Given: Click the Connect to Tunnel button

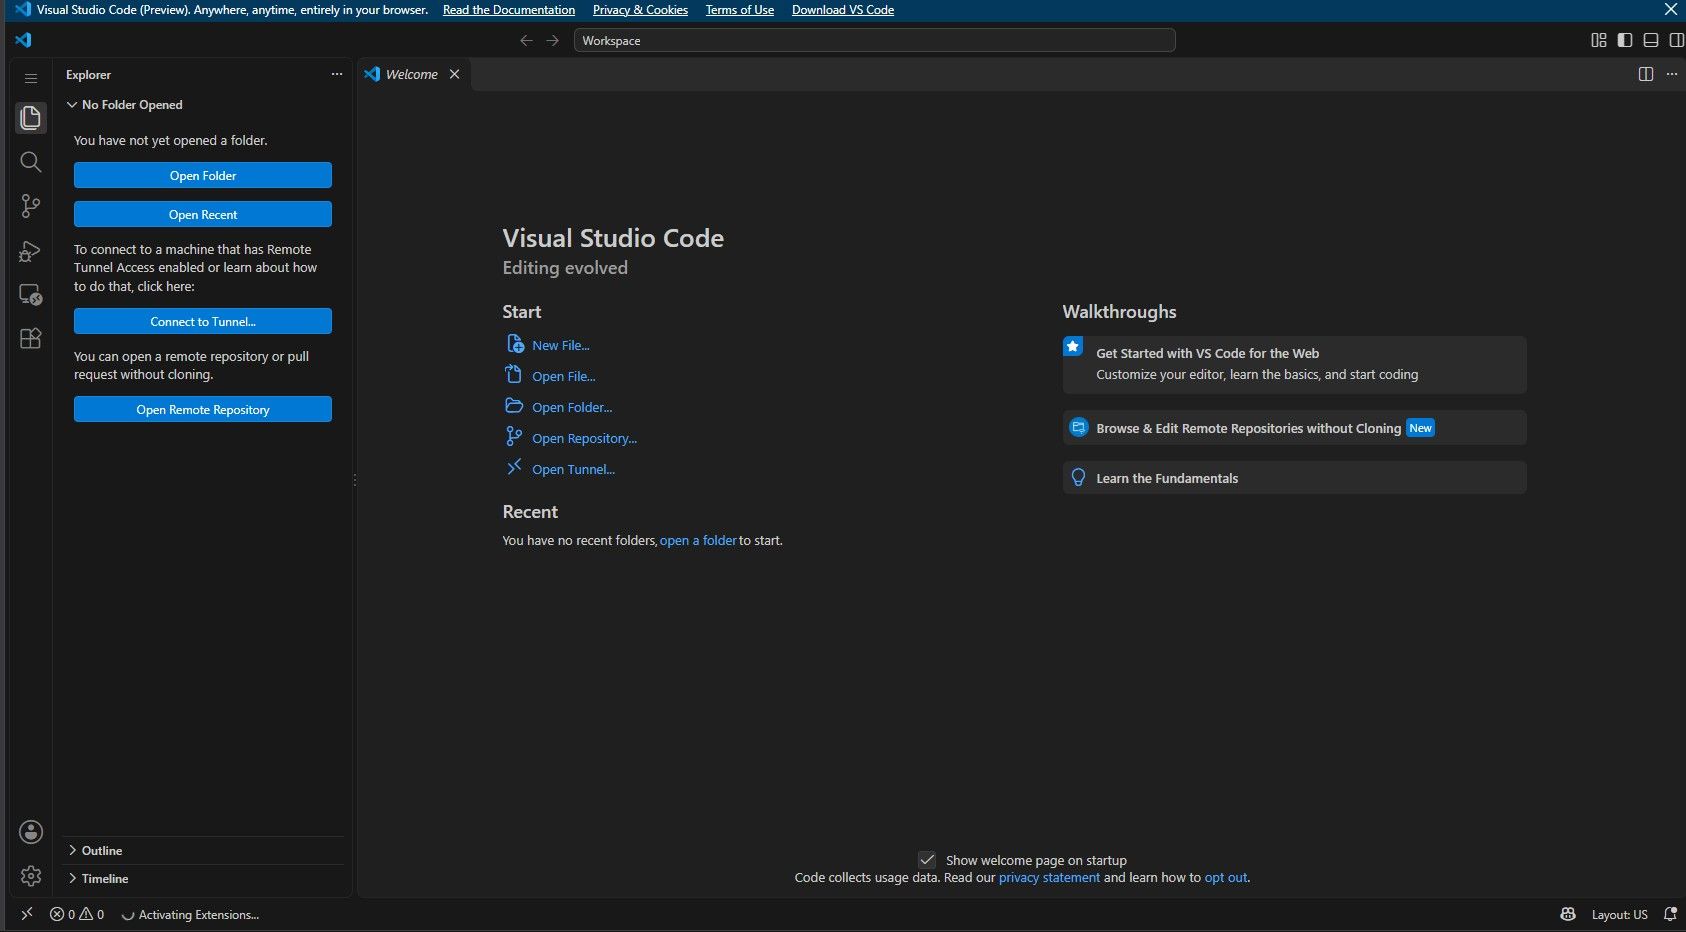Looking at the screenshot, I should pyautogui.click(x=203, y=321).
